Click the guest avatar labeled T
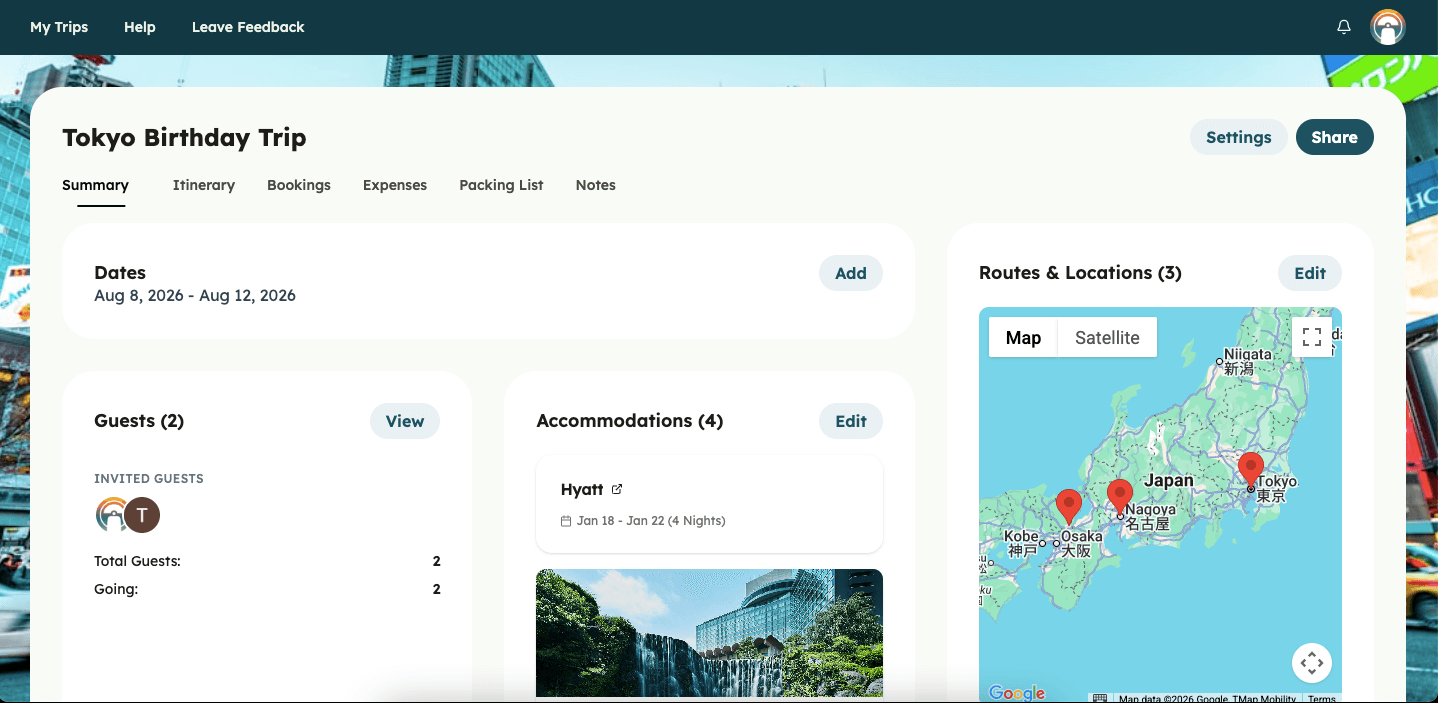Viewport: 1438px width, 703px height. click(x=142, y=515)
